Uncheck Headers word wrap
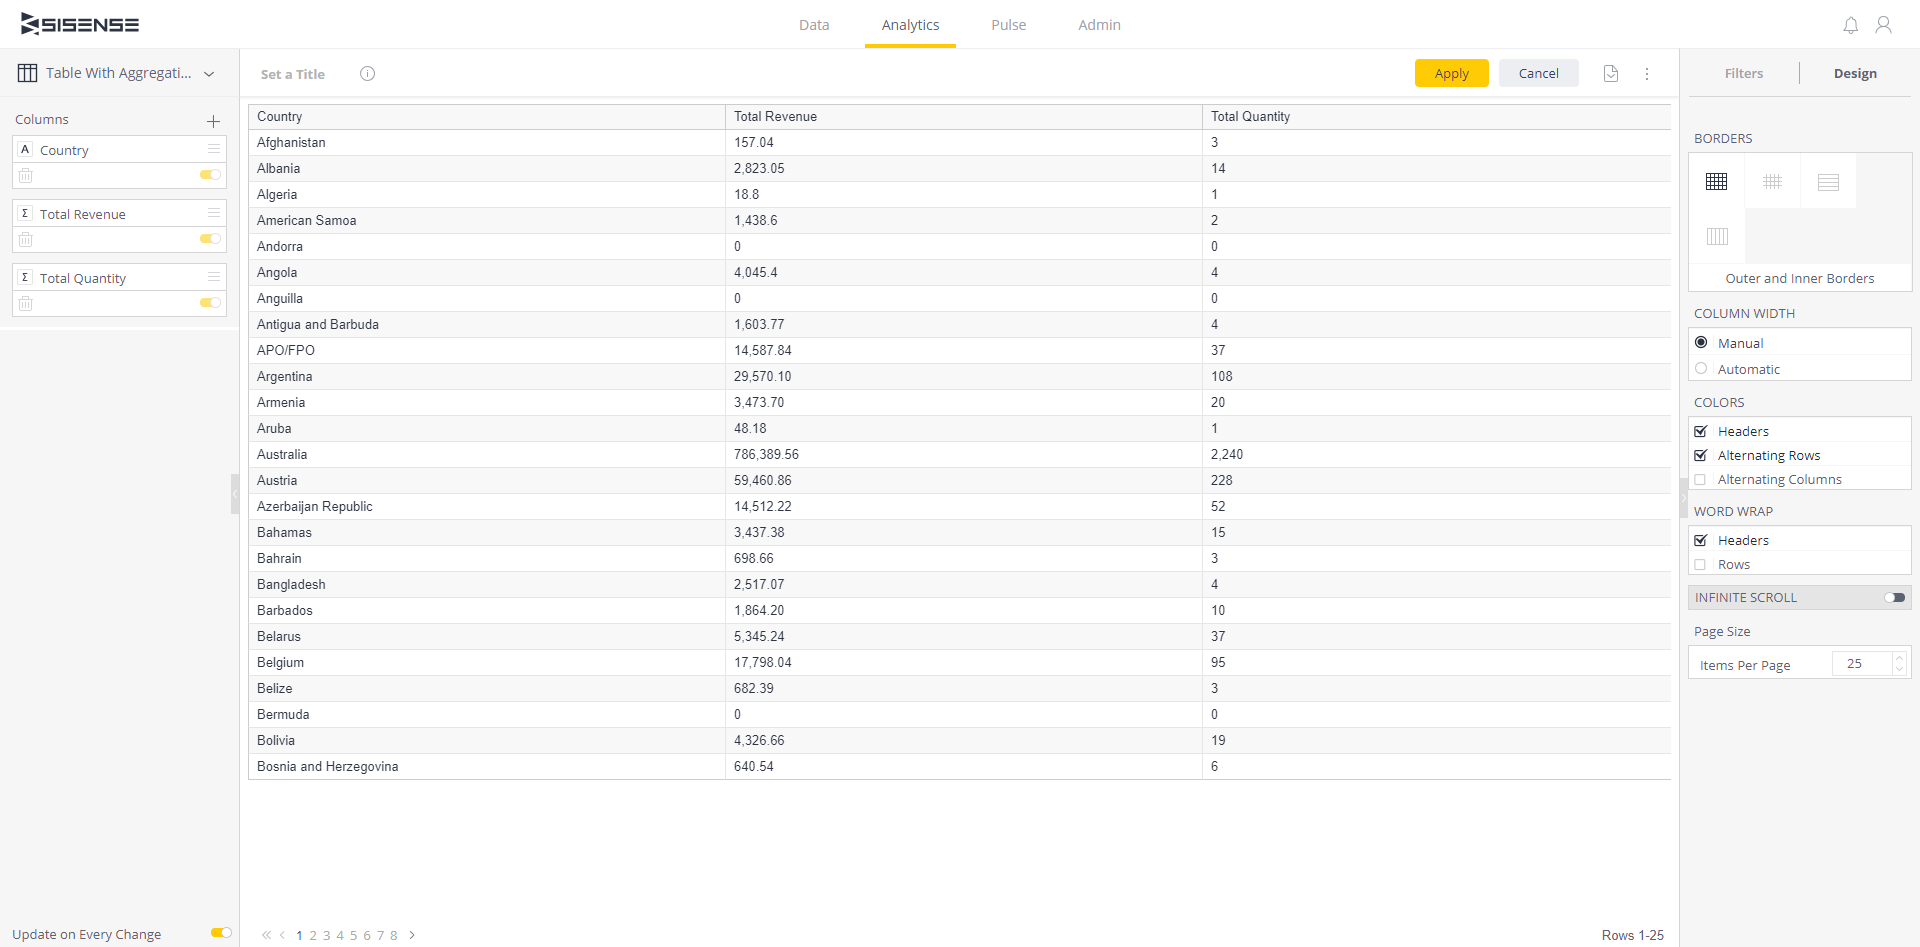This screenshot has width=1920, height=947. 1702,540
